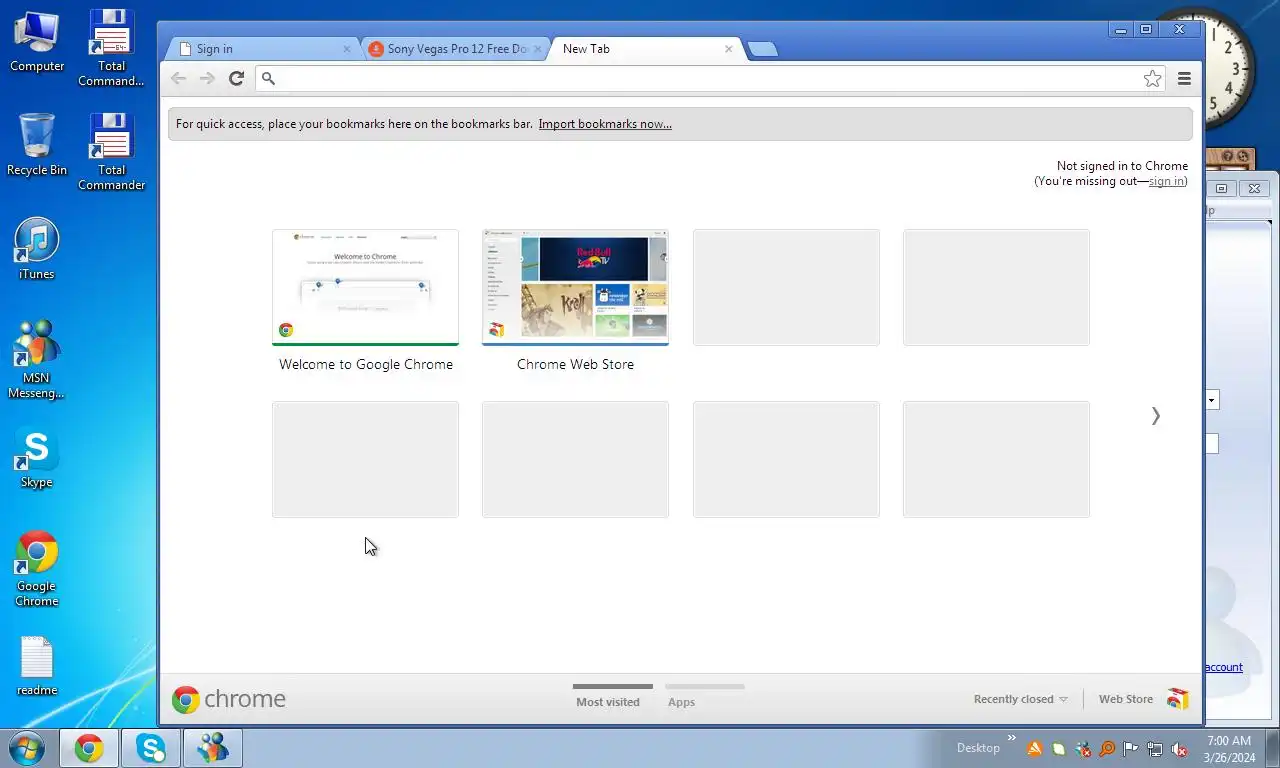
Task: Click the network tray icon
Action: coord(1155,749)
